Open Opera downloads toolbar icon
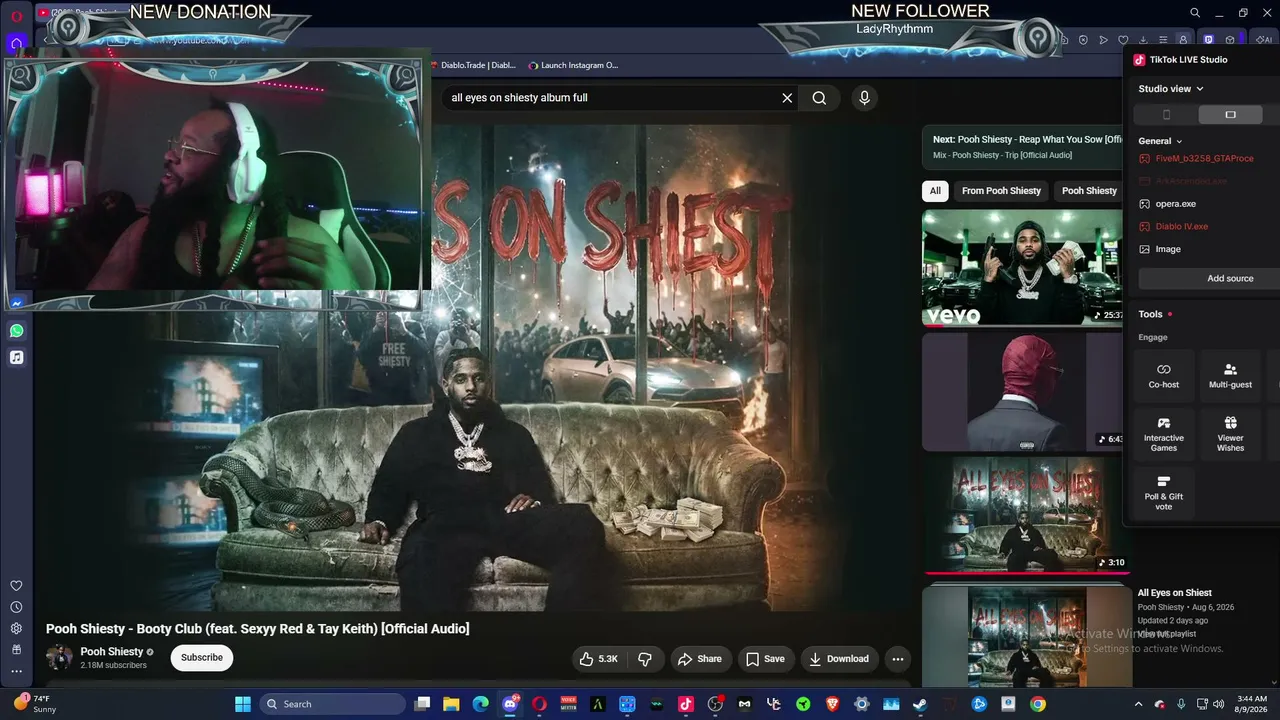1280x720 pixels. pos(1143,40)
